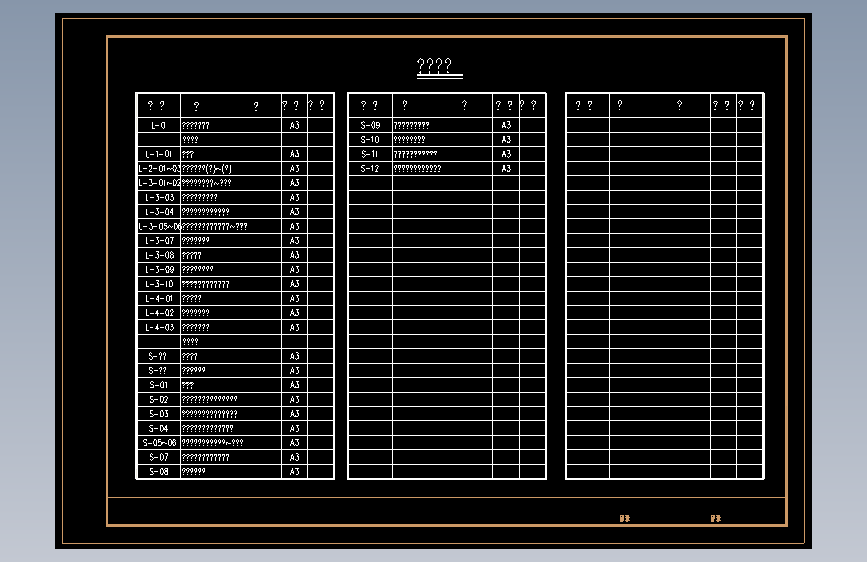Click the A3 size cell in the L-0 row
Image resolution: width=867 pixels, height=562 pixels.
294,126
